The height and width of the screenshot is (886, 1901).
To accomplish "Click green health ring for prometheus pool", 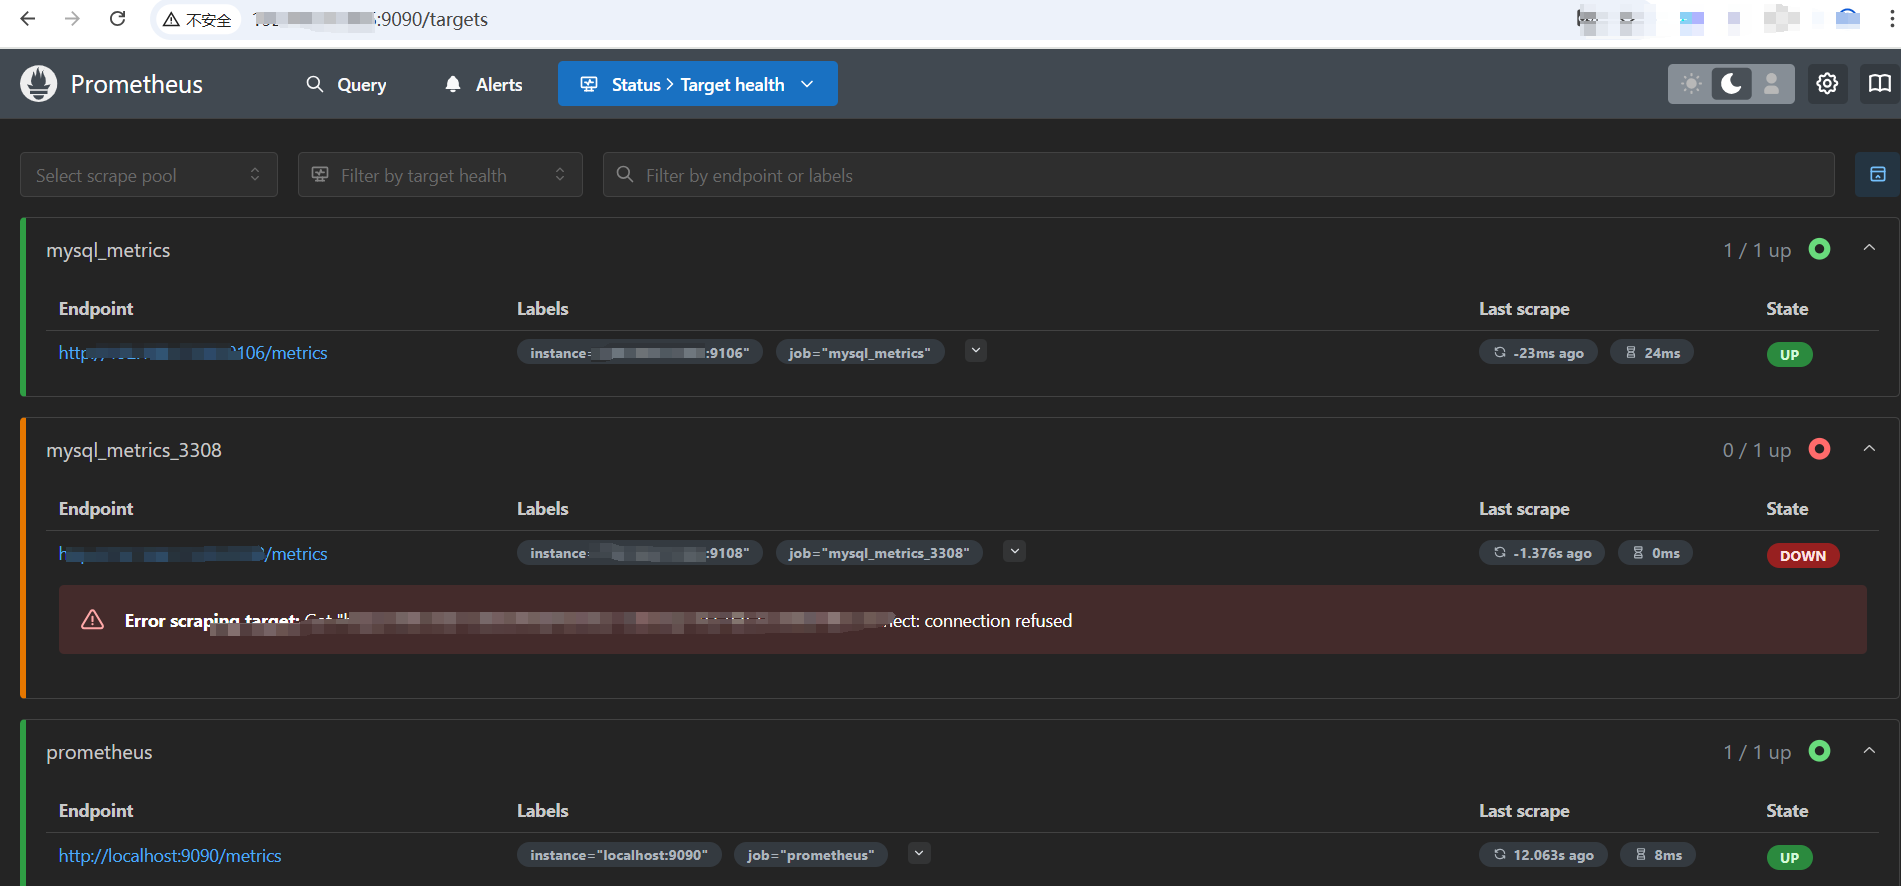I will click(1820, 751).
